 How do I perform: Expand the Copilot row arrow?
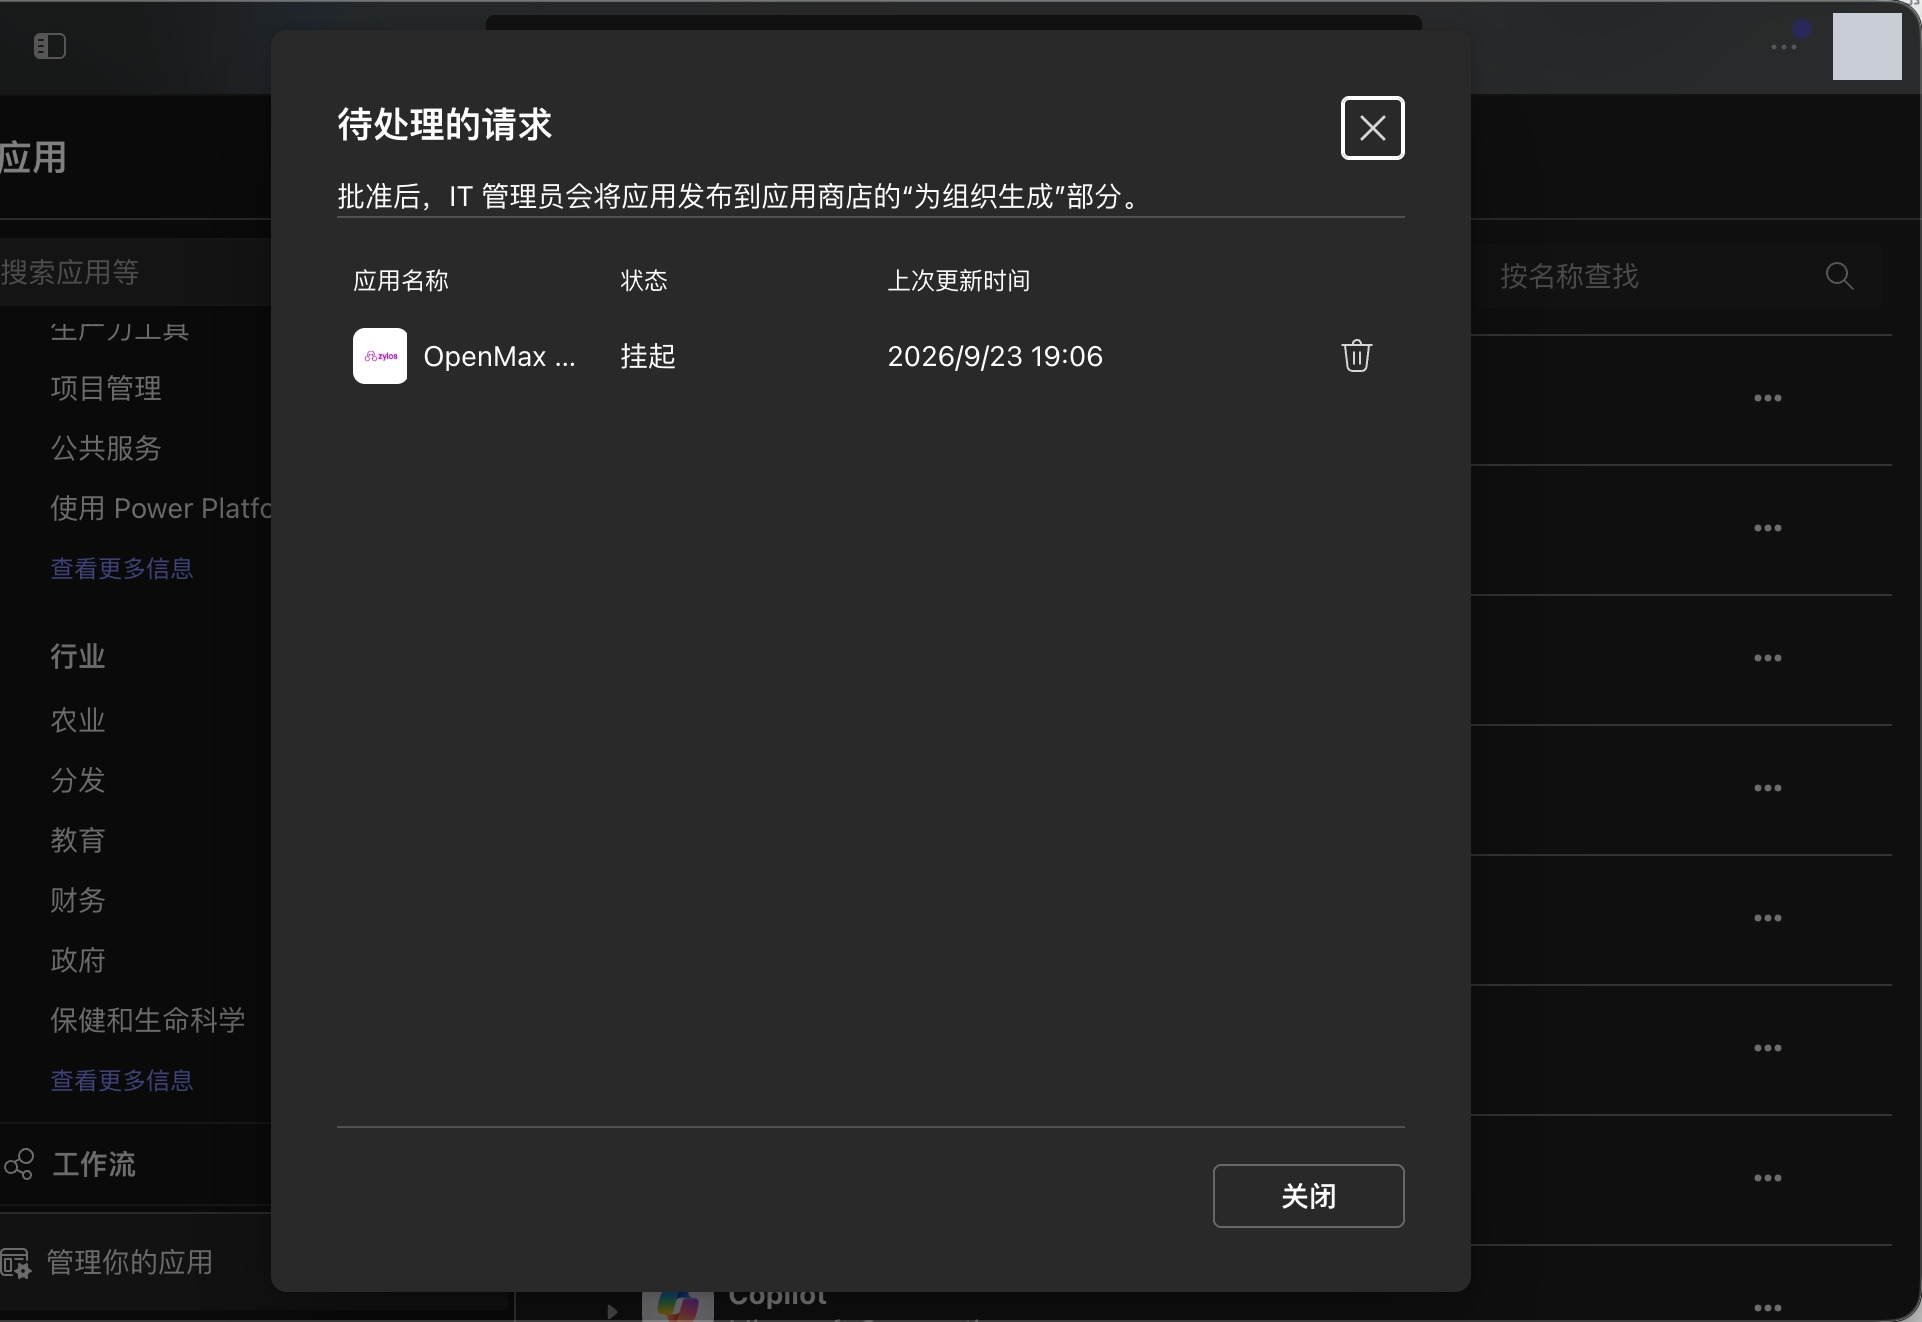612,1310
